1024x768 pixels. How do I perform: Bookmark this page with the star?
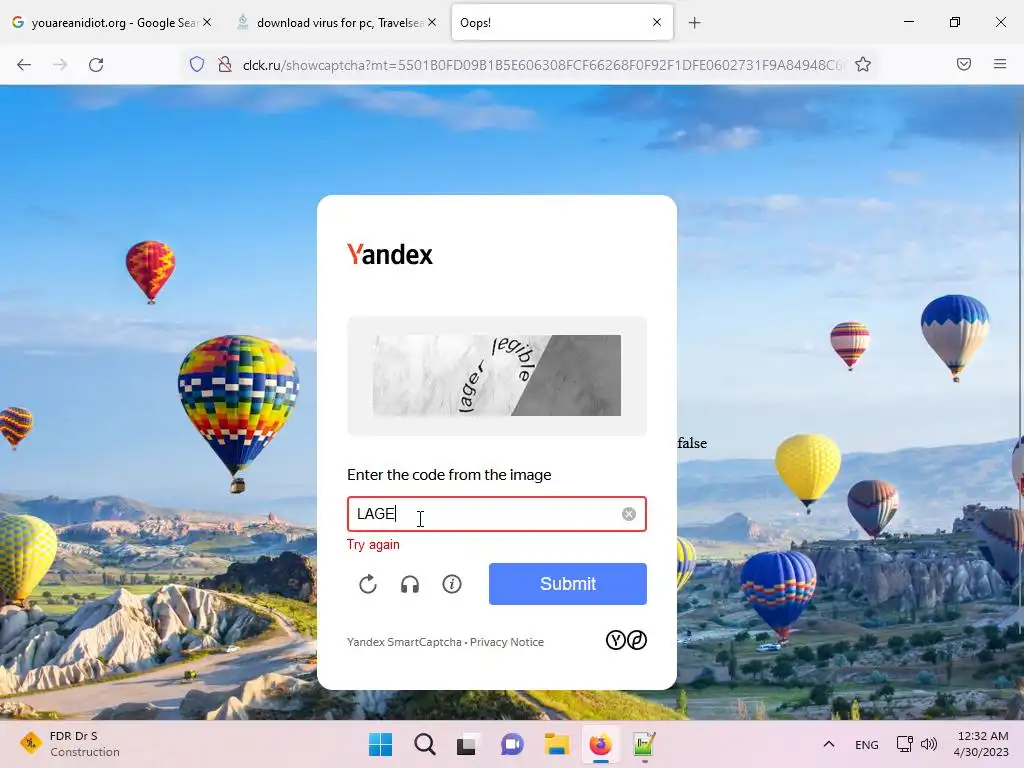pyautogui.click(x=863, y=64)
